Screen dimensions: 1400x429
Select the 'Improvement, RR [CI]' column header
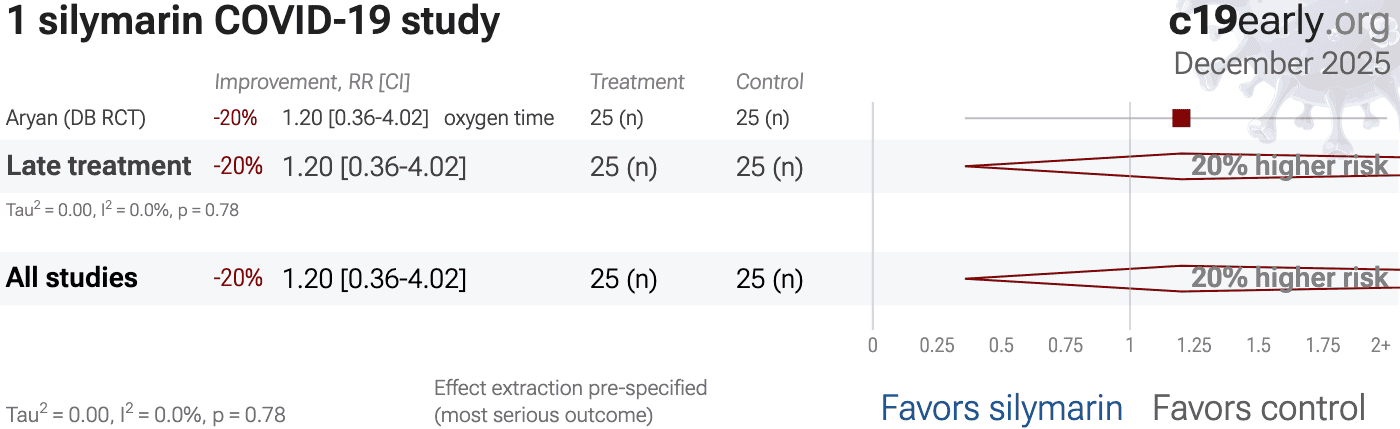coord(312,82)
